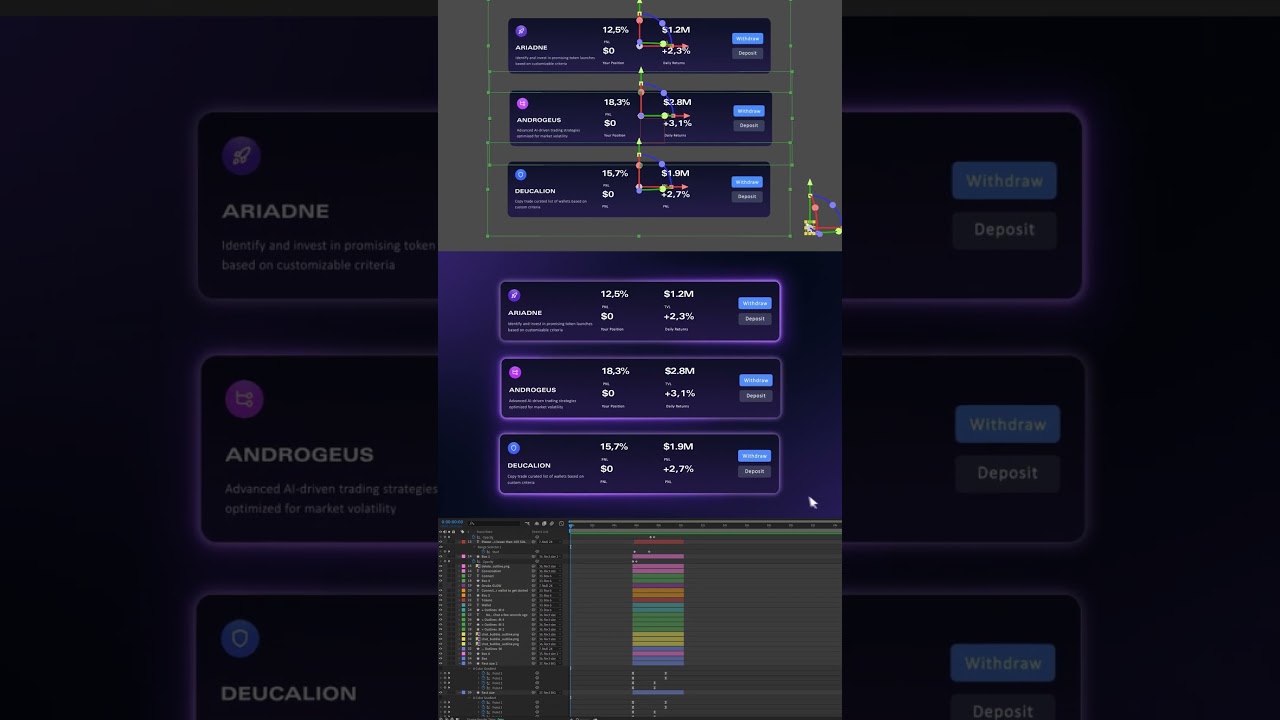Enable motion blur from the timeline toolbar
The width and height of the screenshot is (1280, 720).
coord(552,523)
